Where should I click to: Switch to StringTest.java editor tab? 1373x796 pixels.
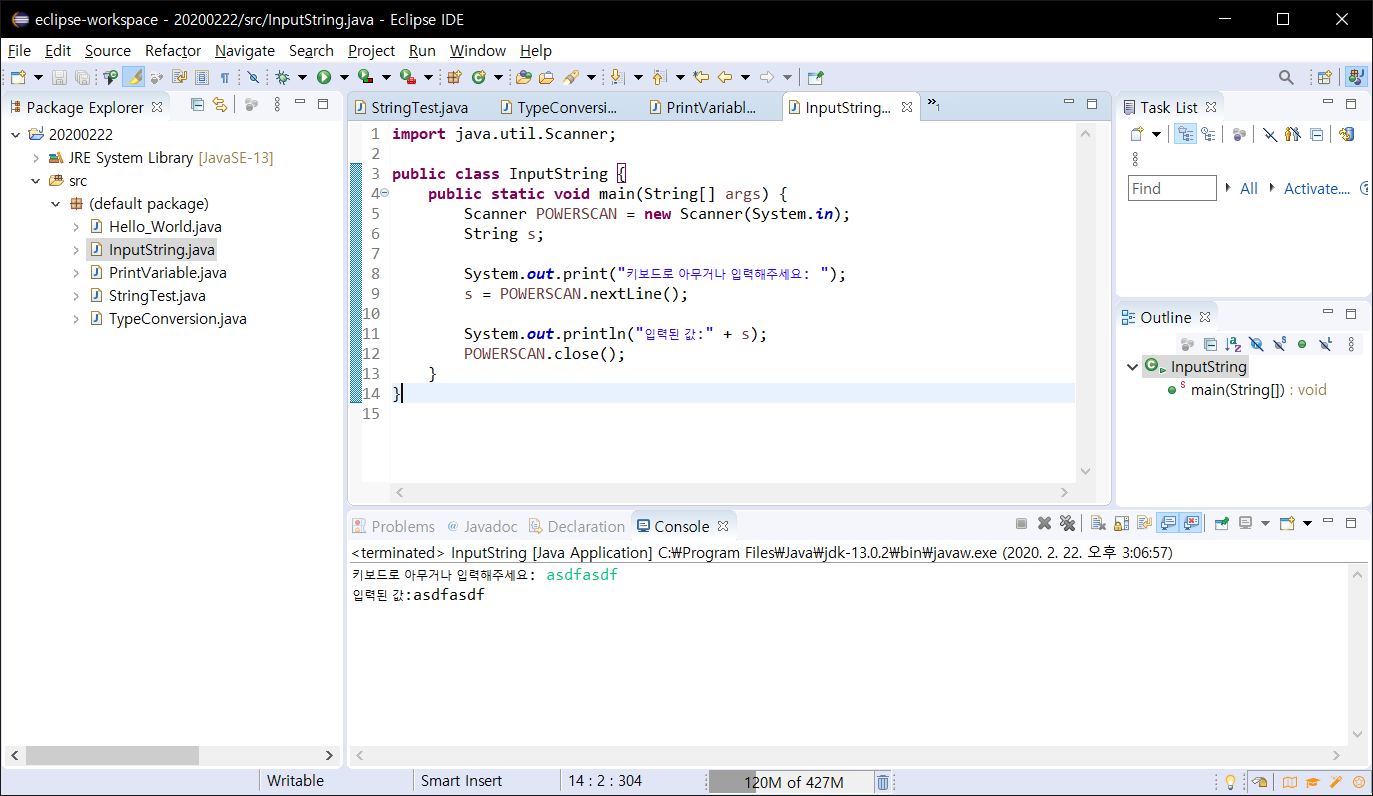coord(419,107)
